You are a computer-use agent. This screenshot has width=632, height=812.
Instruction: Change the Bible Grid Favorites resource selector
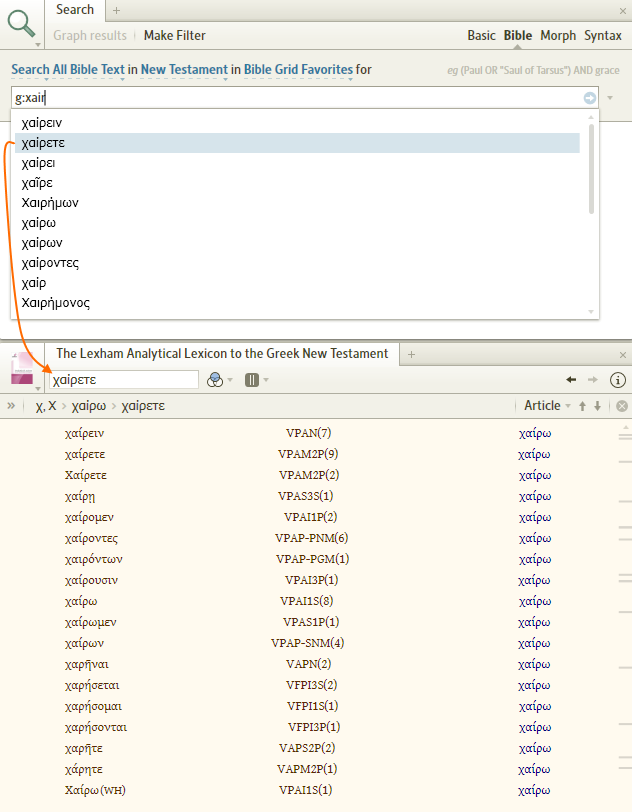[x=298, y=69]
